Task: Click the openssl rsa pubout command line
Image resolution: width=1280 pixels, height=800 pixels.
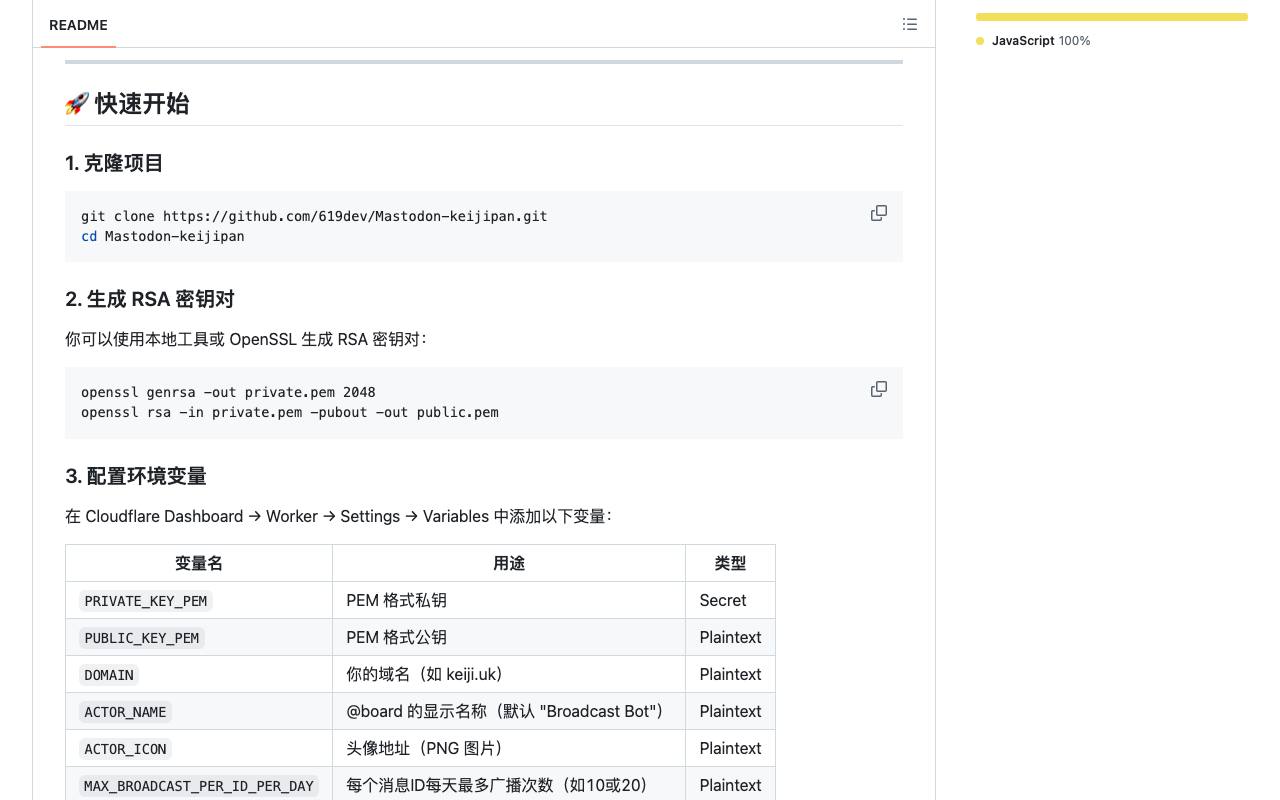Action: pyautogui.click(x=290, y=412)
